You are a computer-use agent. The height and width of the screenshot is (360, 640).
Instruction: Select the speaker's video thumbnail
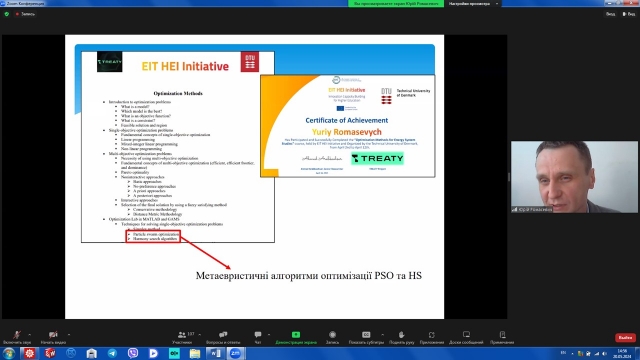574,177
